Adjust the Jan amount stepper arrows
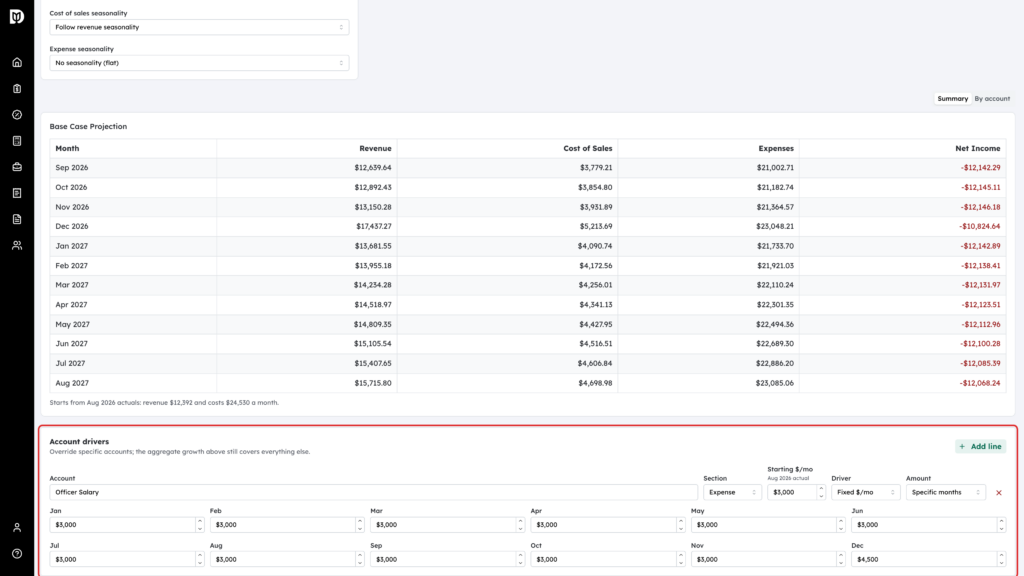The height and width of the screenshot is (576, 1024). [200, 525]
